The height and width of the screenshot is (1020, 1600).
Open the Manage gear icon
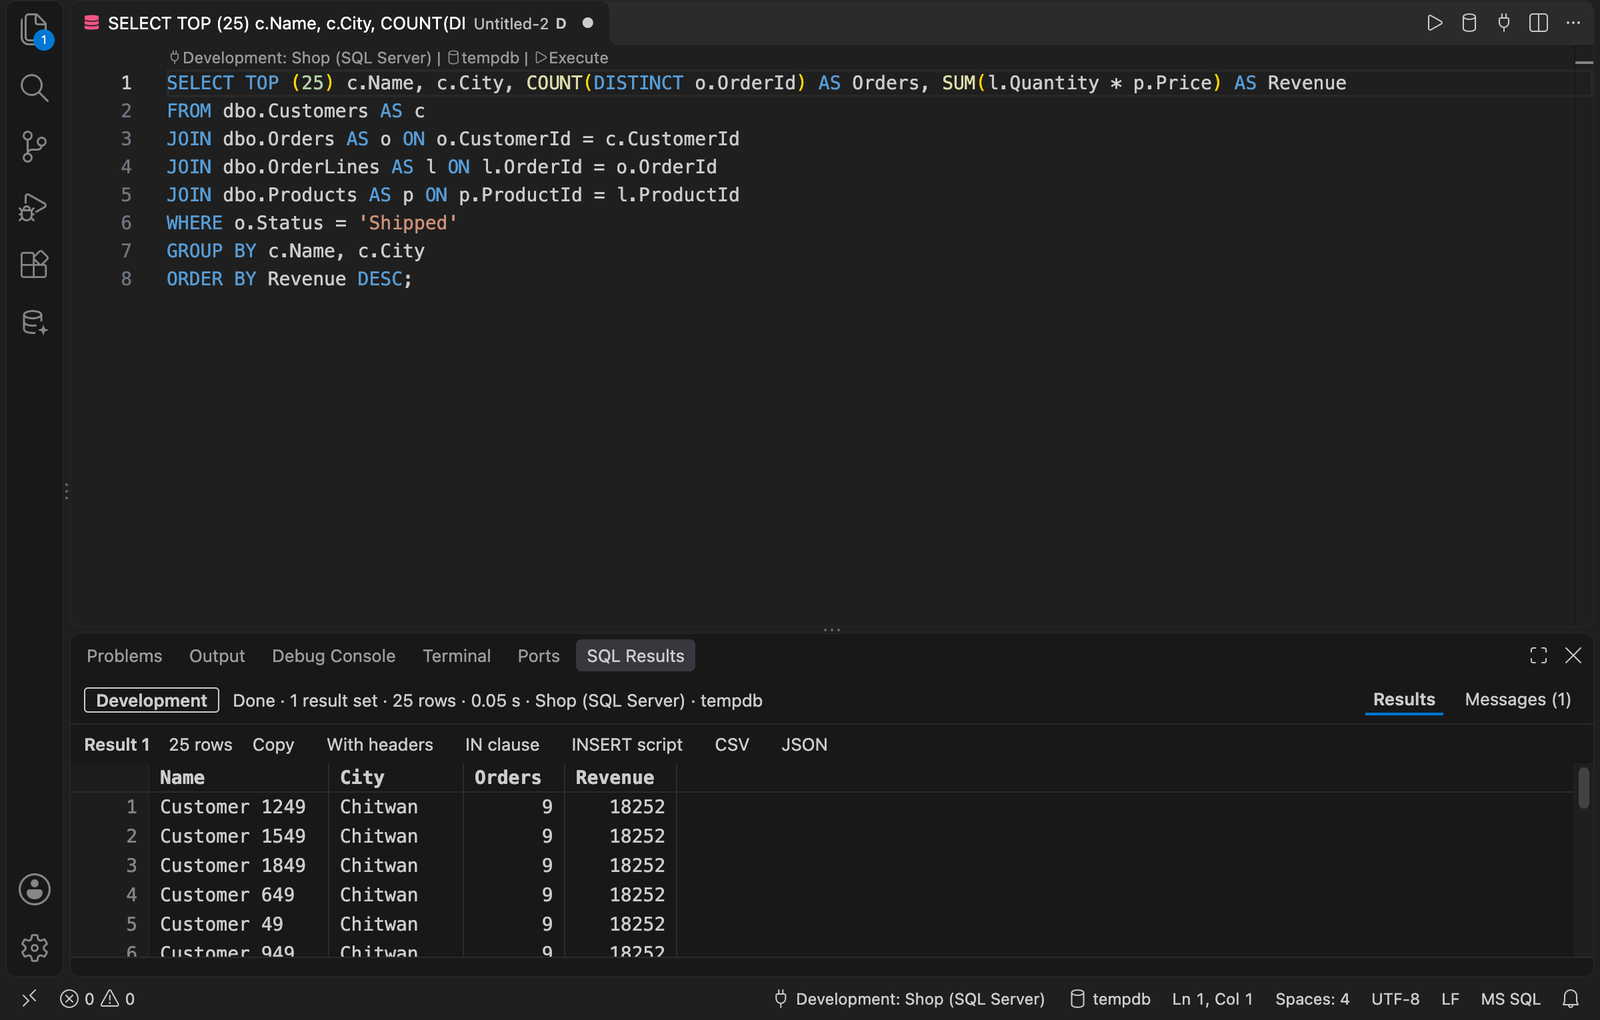pyautogui.click(x=34, y=948)
